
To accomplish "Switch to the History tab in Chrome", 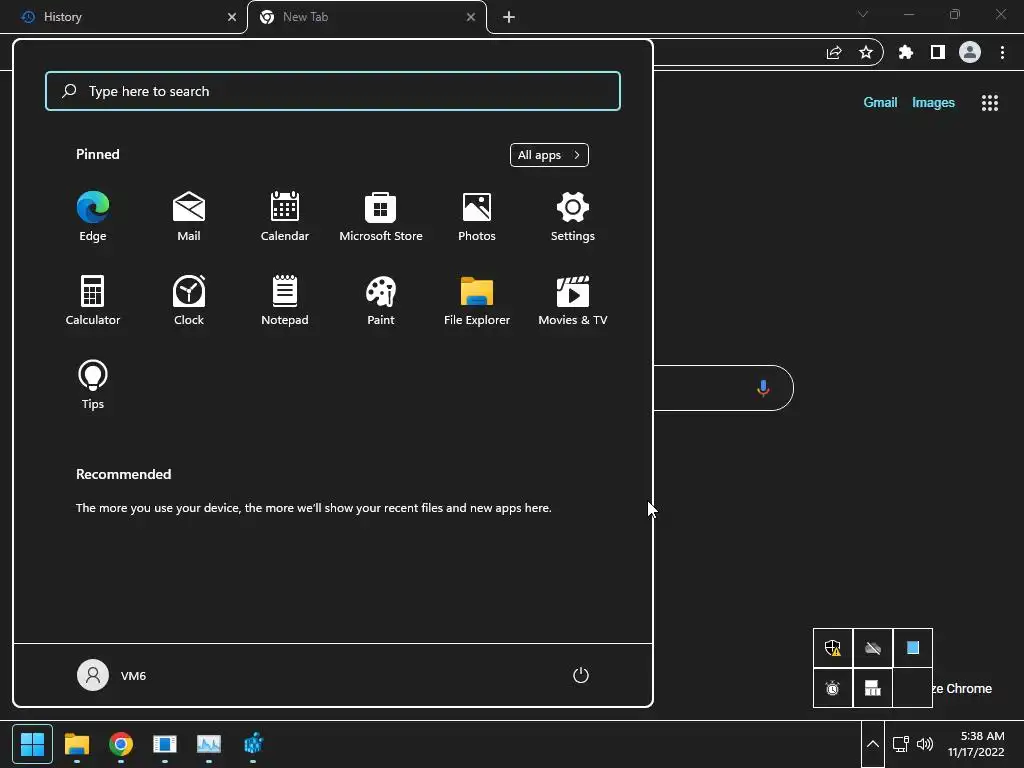I will coord(124,17).
